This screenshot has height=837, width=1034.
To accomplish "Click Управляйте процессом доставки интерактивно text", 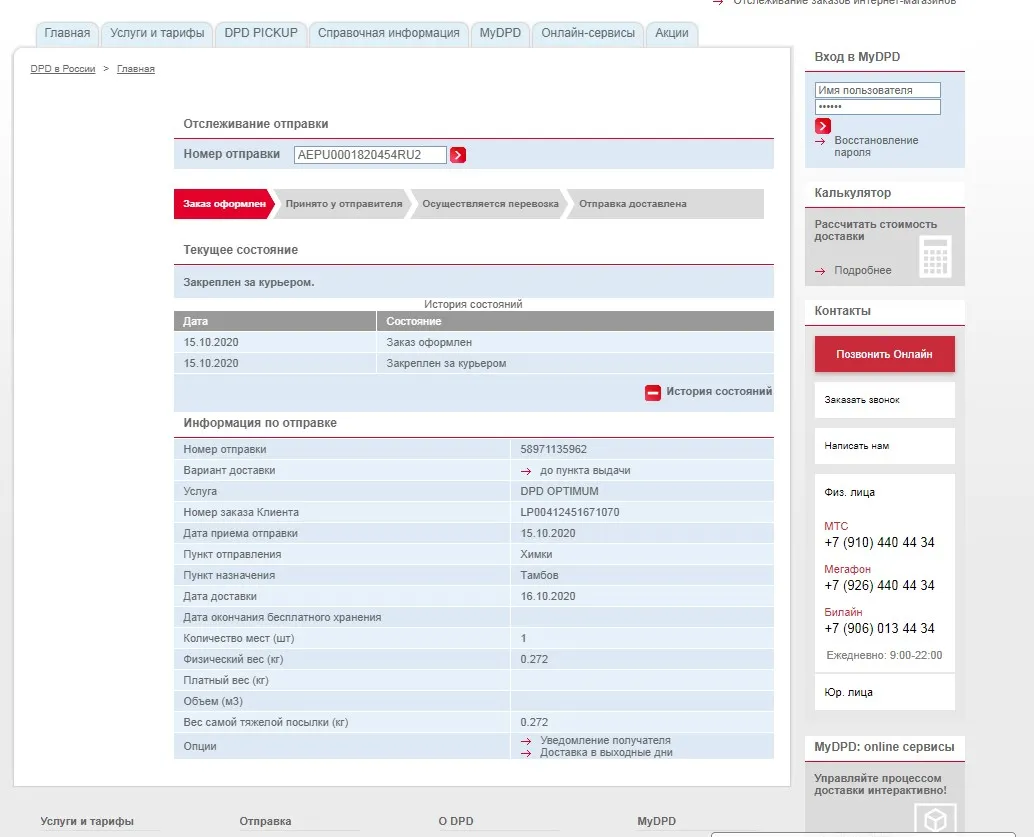I will click(880, 784).
